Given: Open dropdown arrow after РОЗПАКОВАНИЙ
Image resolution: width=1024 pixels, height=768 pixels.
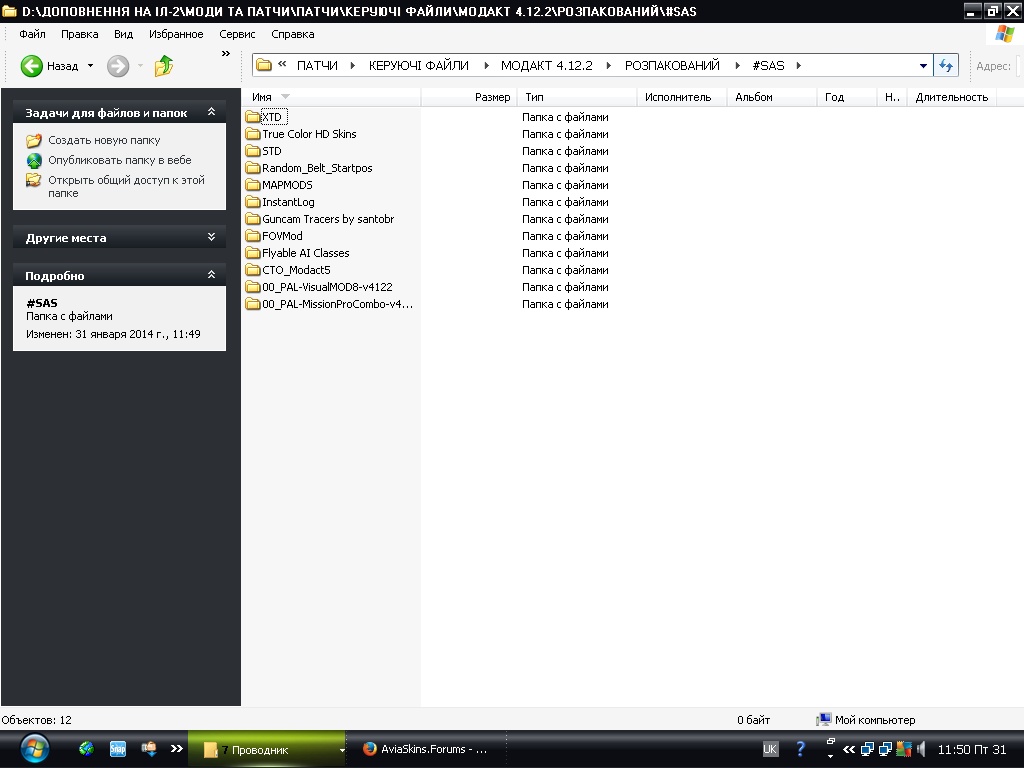Looking at the screenshot, I should [x=737, y=65].
